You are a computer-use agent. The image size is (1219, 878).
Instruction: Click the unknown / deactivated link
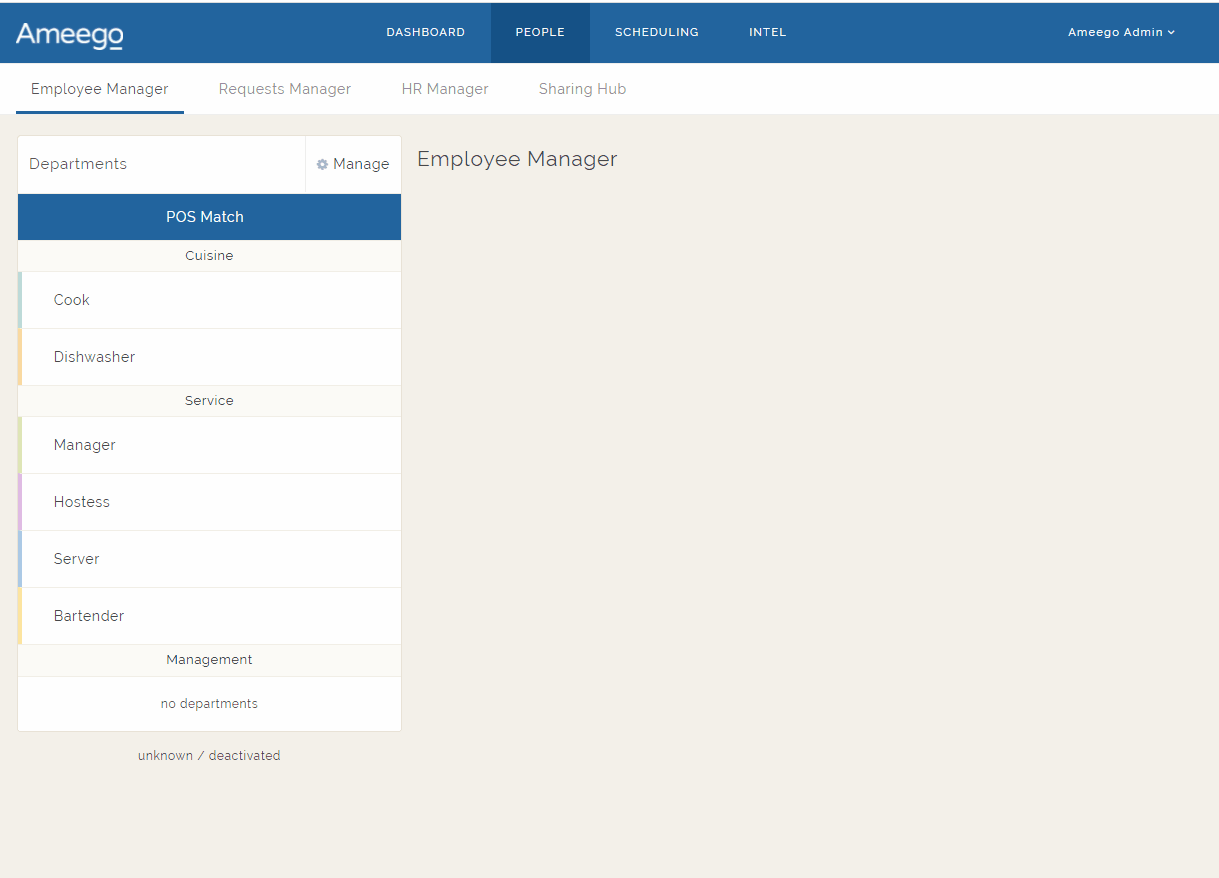[x=209, y=756]
